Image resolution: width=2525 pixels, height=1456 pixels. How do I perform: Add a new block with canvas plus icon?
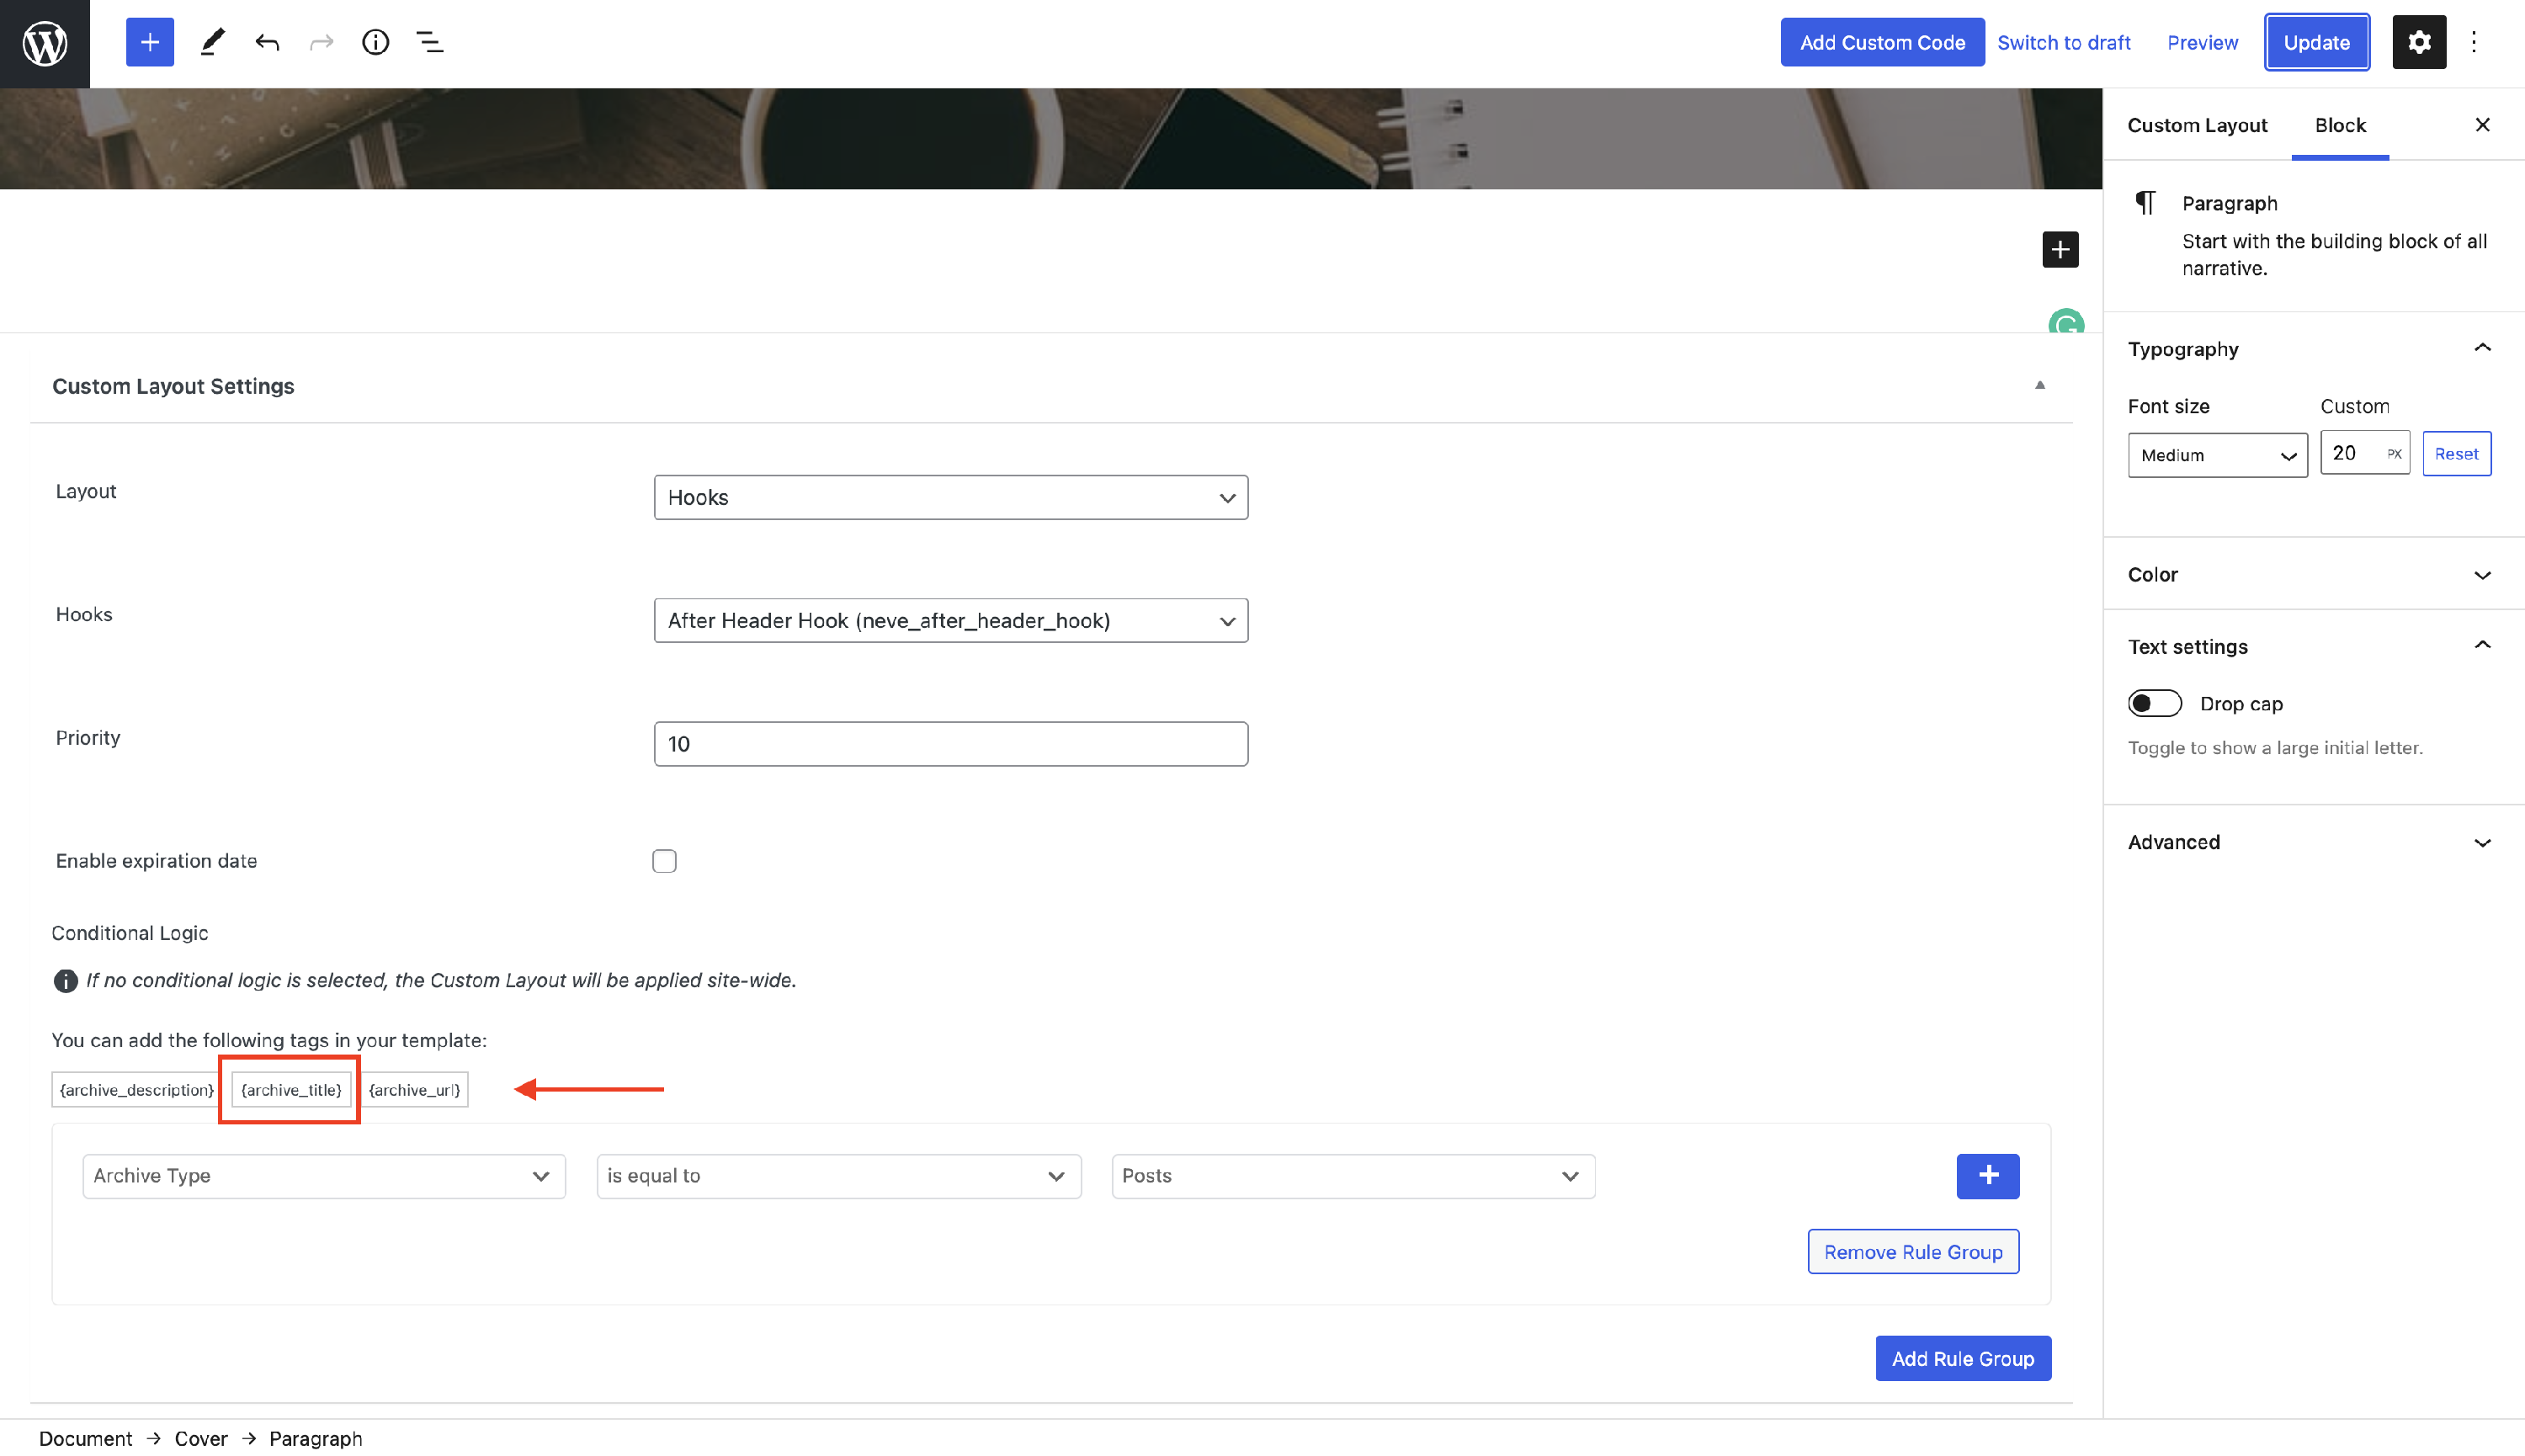tap(2060, 249)
